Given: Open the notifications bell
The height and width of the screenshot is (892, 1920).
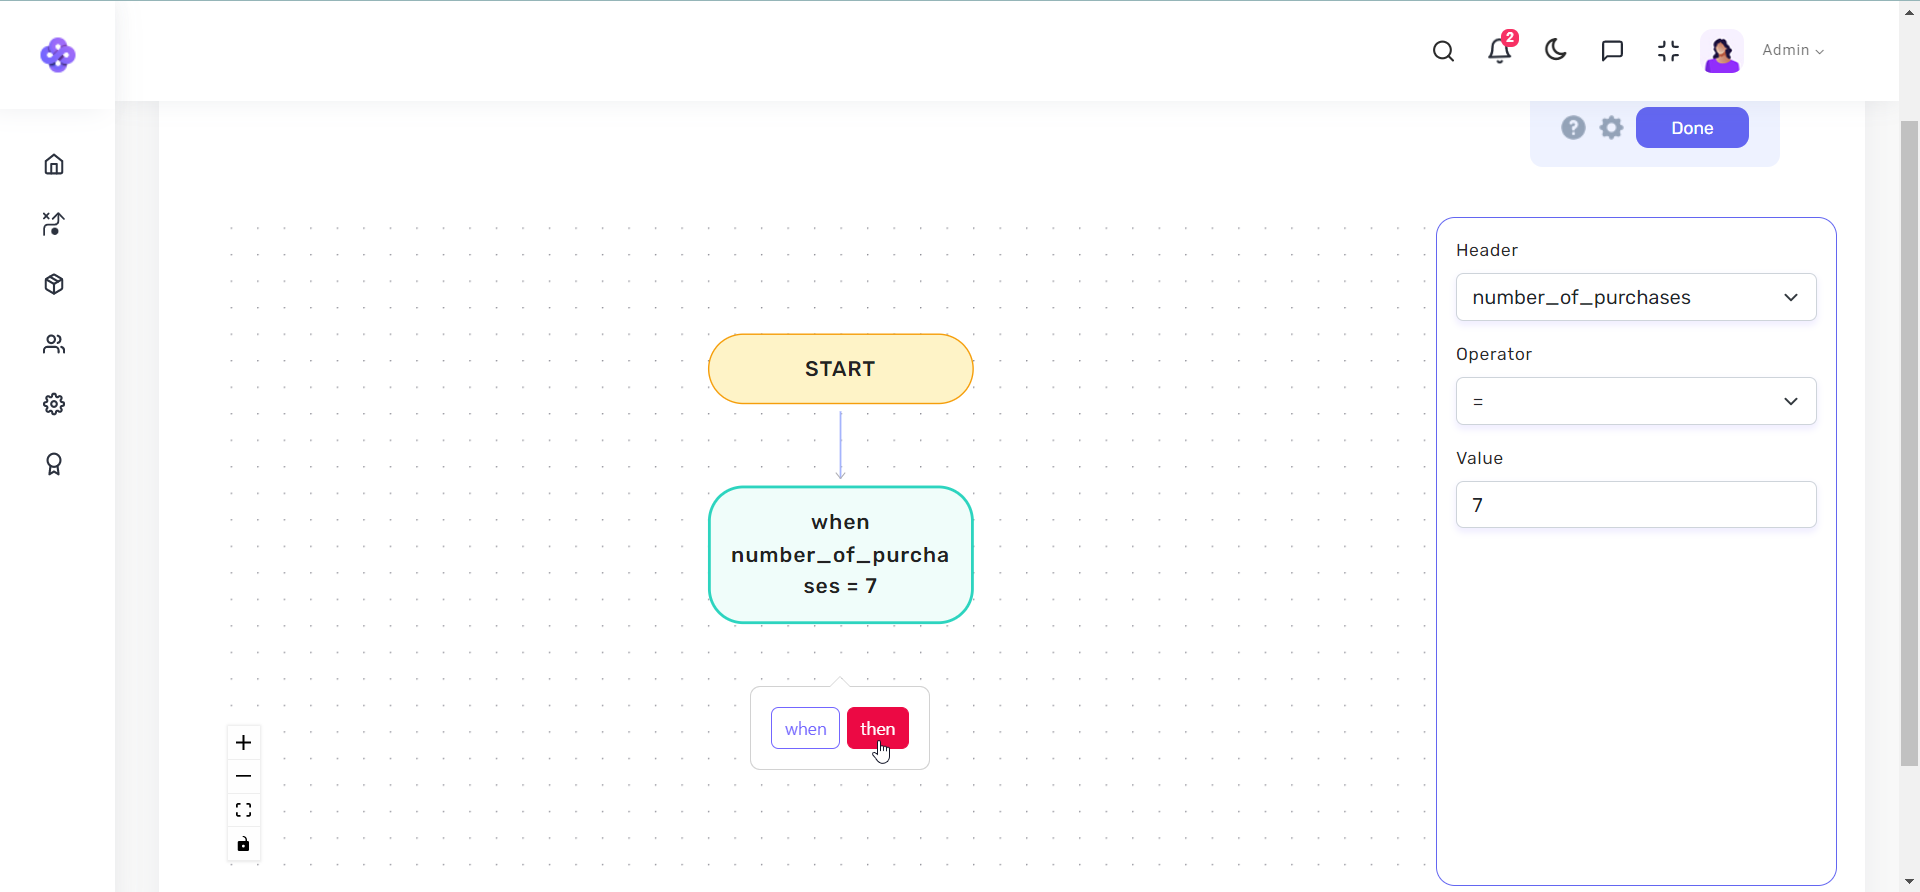Looking at the screenshot, I should 1499,51.
